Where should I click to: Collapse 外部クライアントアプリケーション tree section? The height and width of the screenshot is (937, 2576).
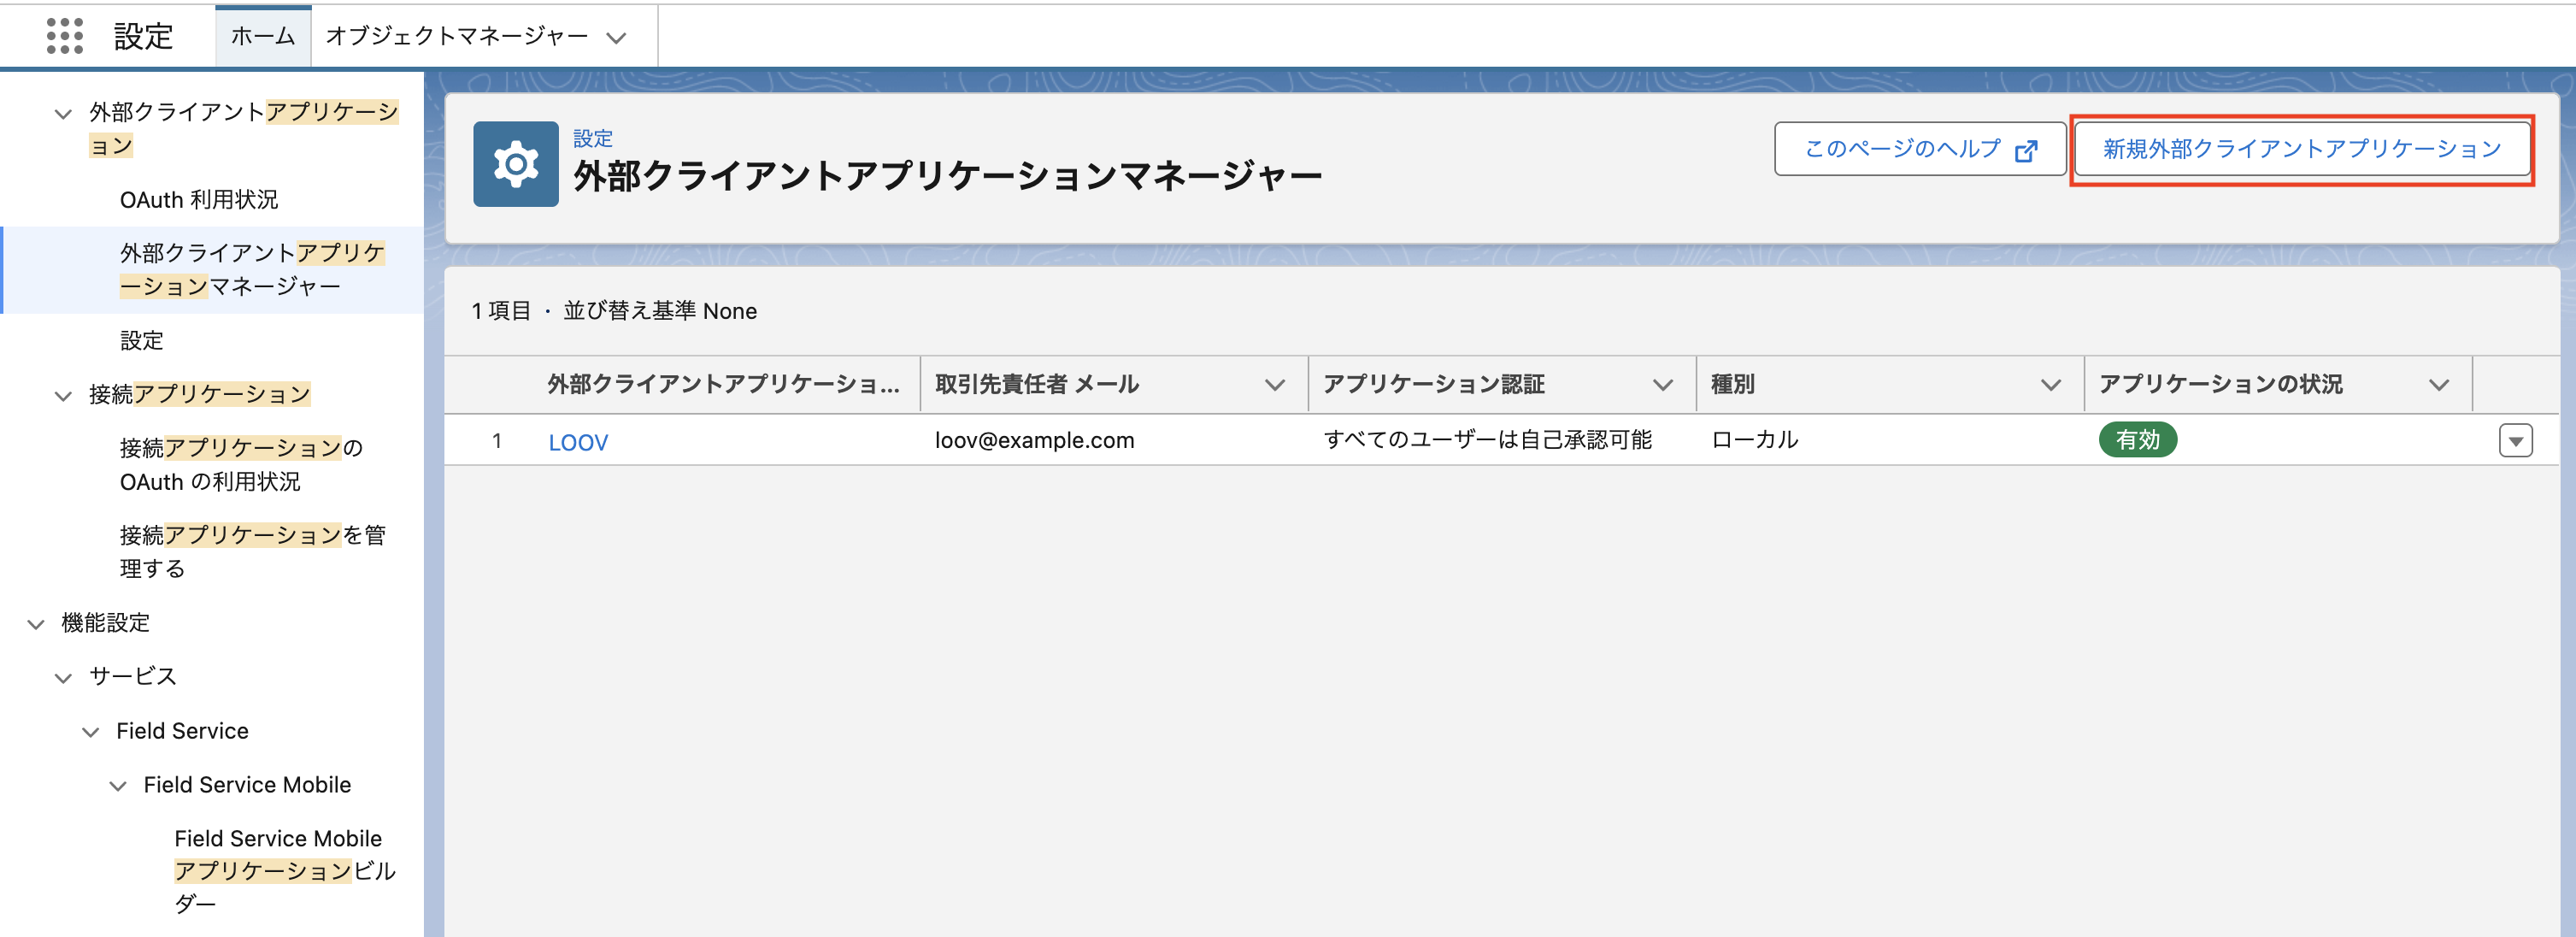(x=63, y=114)
